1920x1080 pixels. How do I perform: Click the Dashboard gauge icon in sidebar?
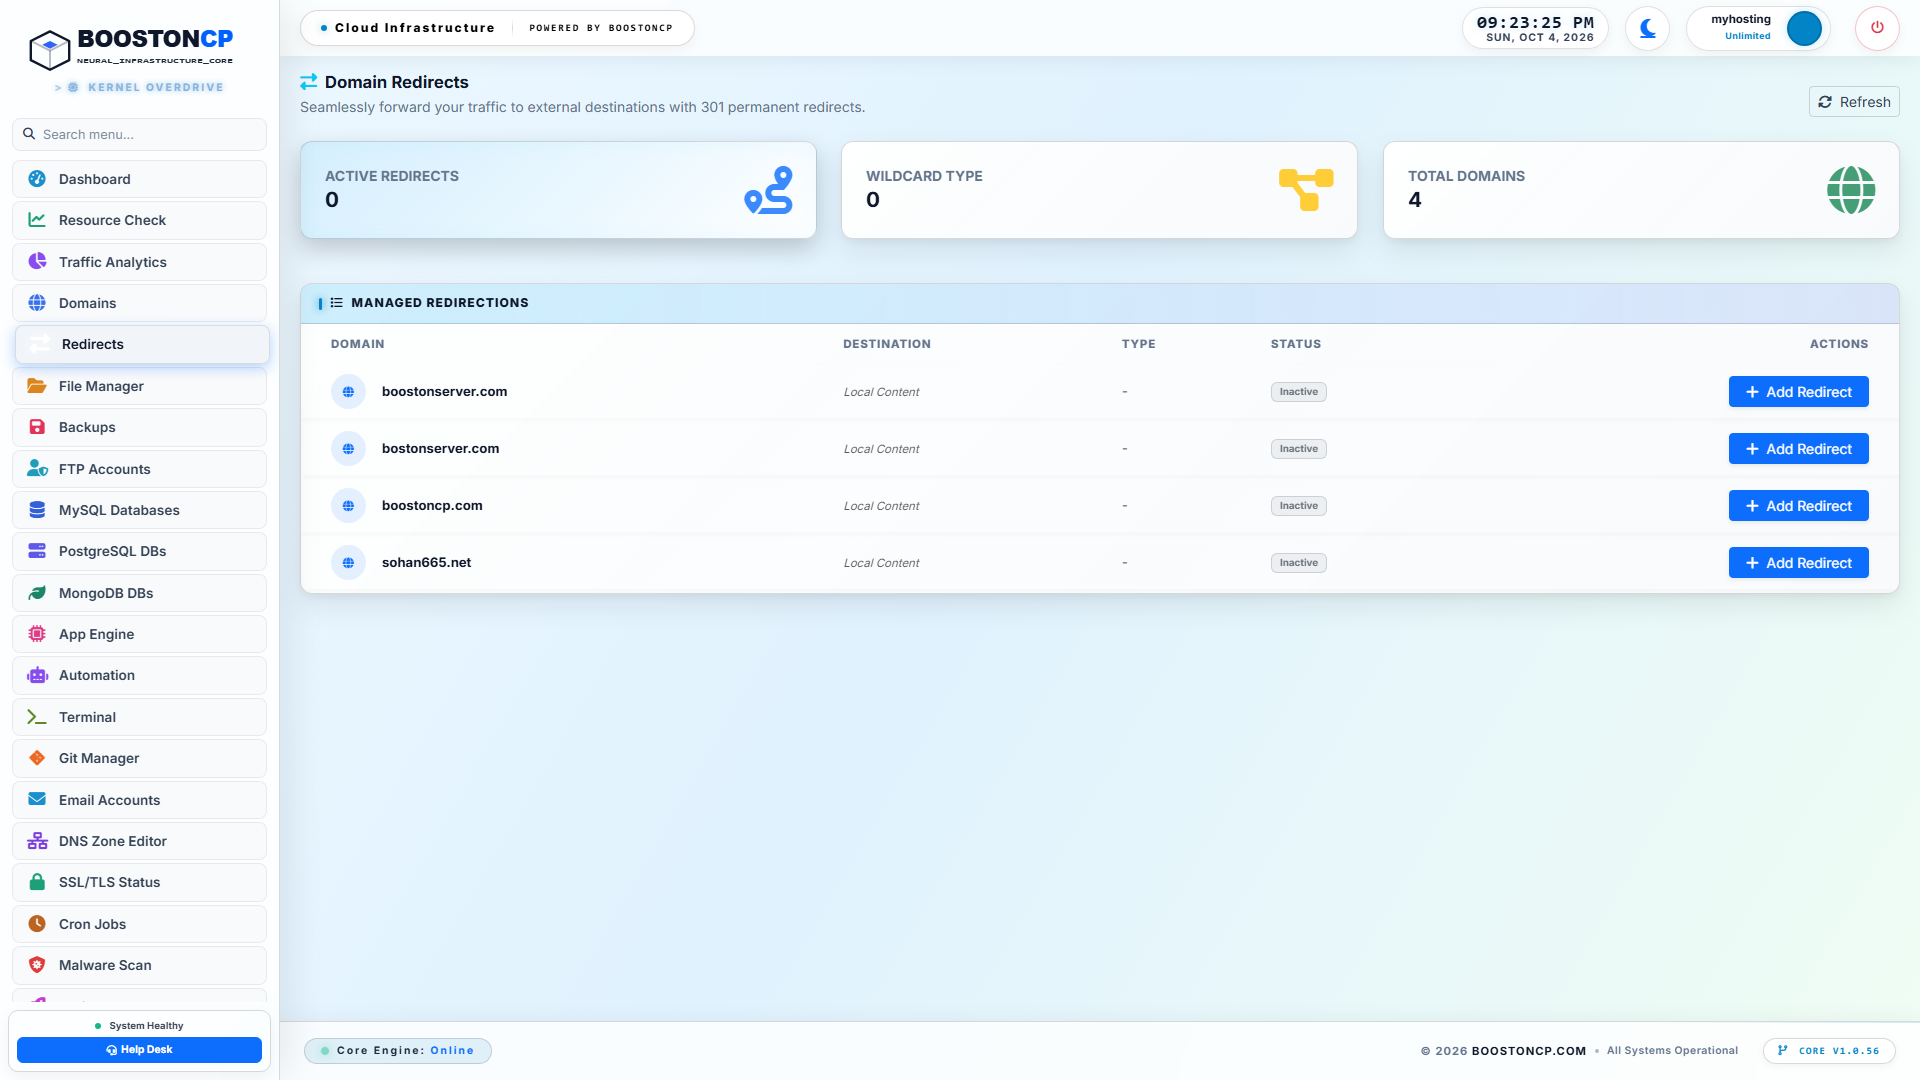coord(37,179)
